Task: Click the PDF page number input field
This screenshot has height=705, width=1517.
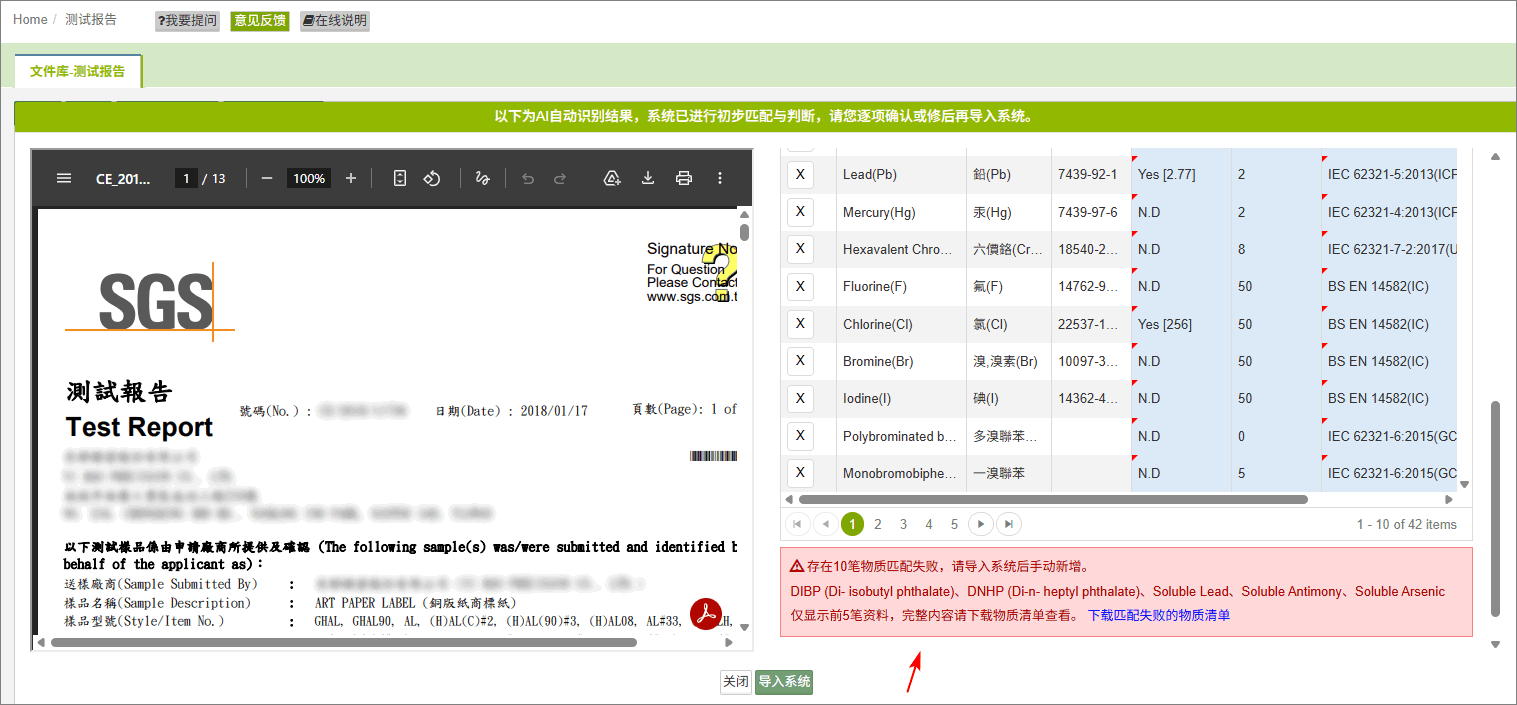Action: [x=186, y=178]
